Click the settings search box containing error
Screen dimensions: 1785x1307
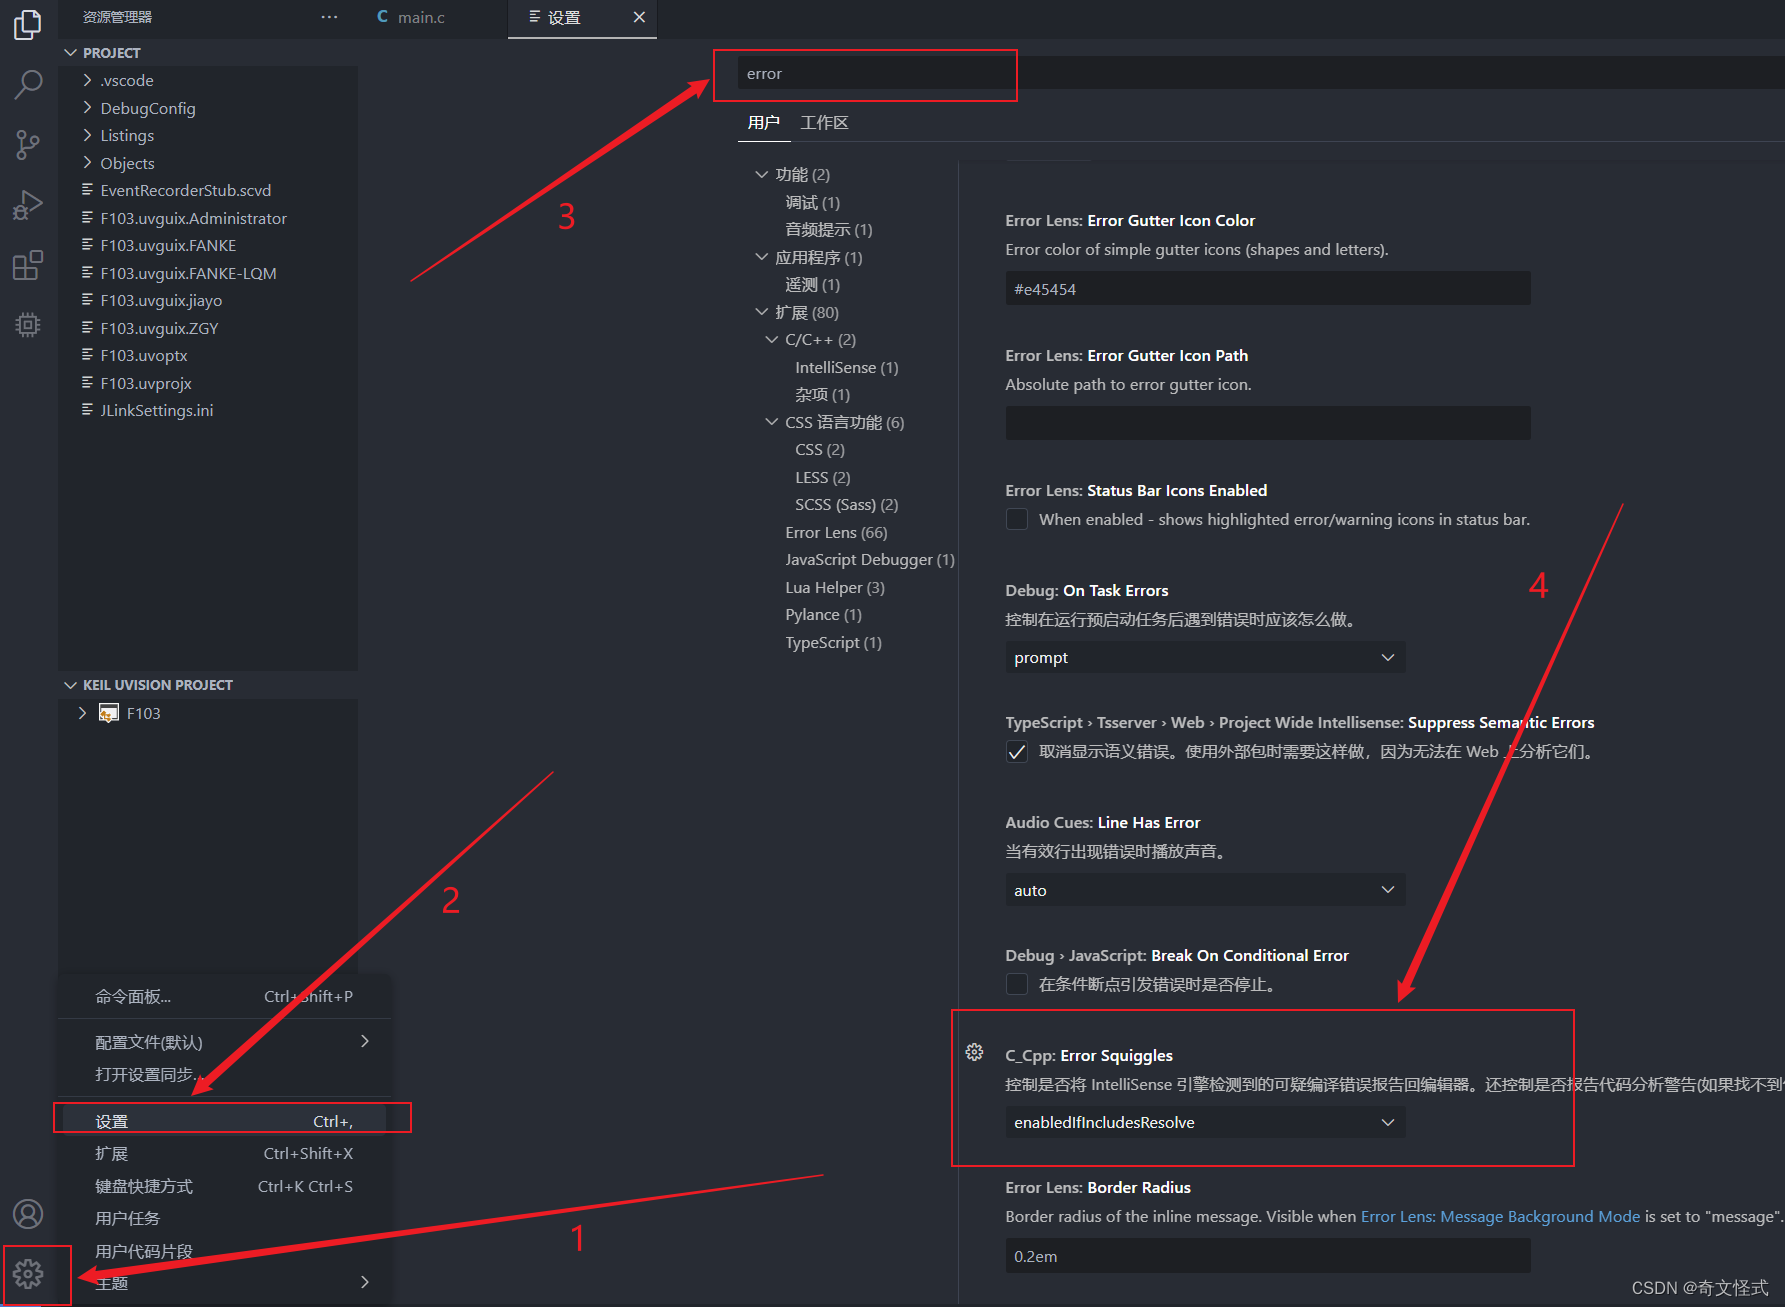pyautogui.click(x=1260, y=73)
